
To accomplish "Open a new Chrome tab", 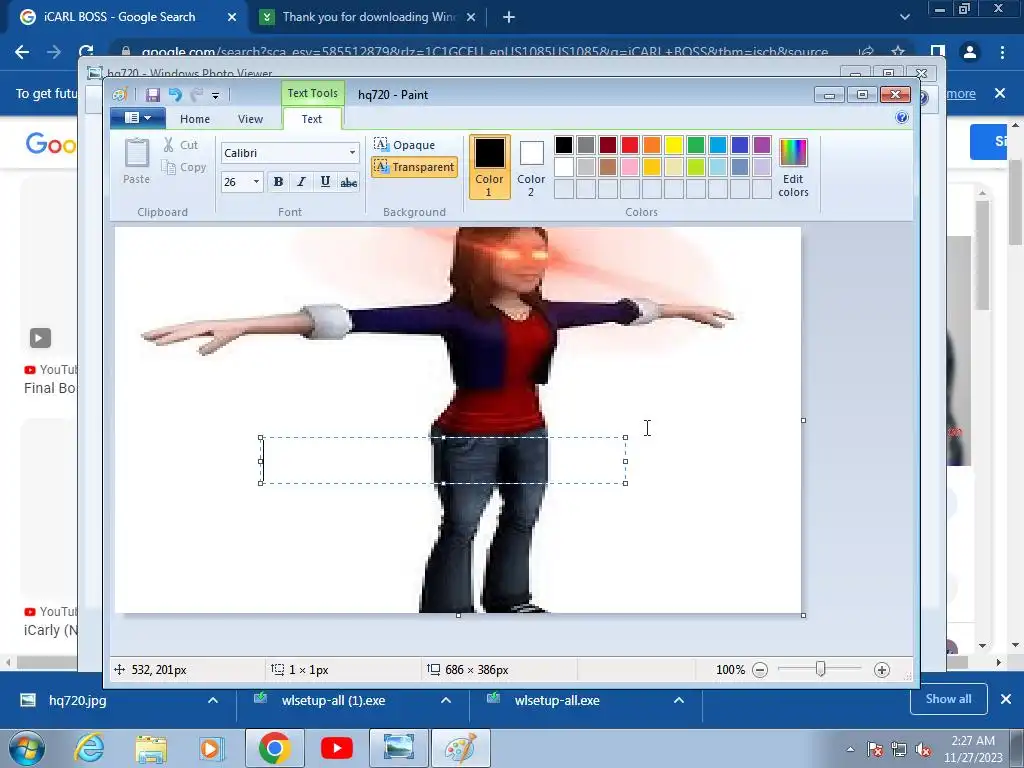I will pos(509,18).
